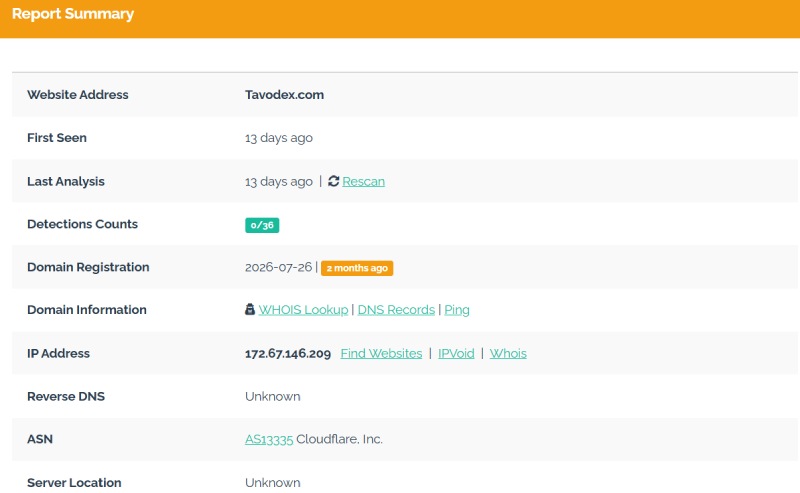Screen dimensions: 800x493
Task: Open the Find Websites link
Action: pyautogui.click(x=381, y=353)
